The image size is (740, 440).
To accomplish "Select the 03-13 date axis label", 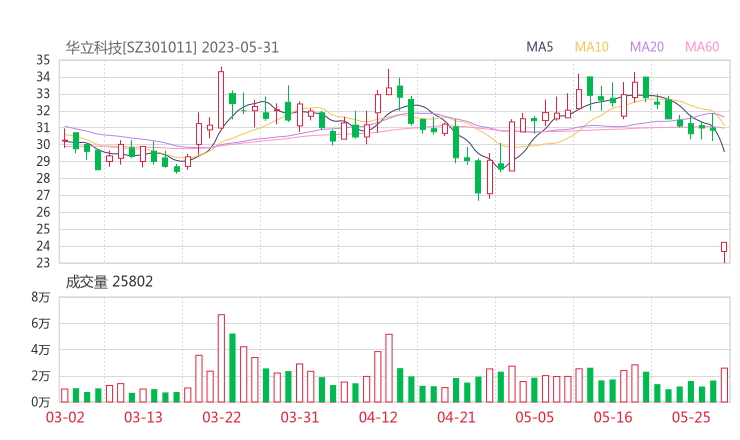I will [143, 417].
